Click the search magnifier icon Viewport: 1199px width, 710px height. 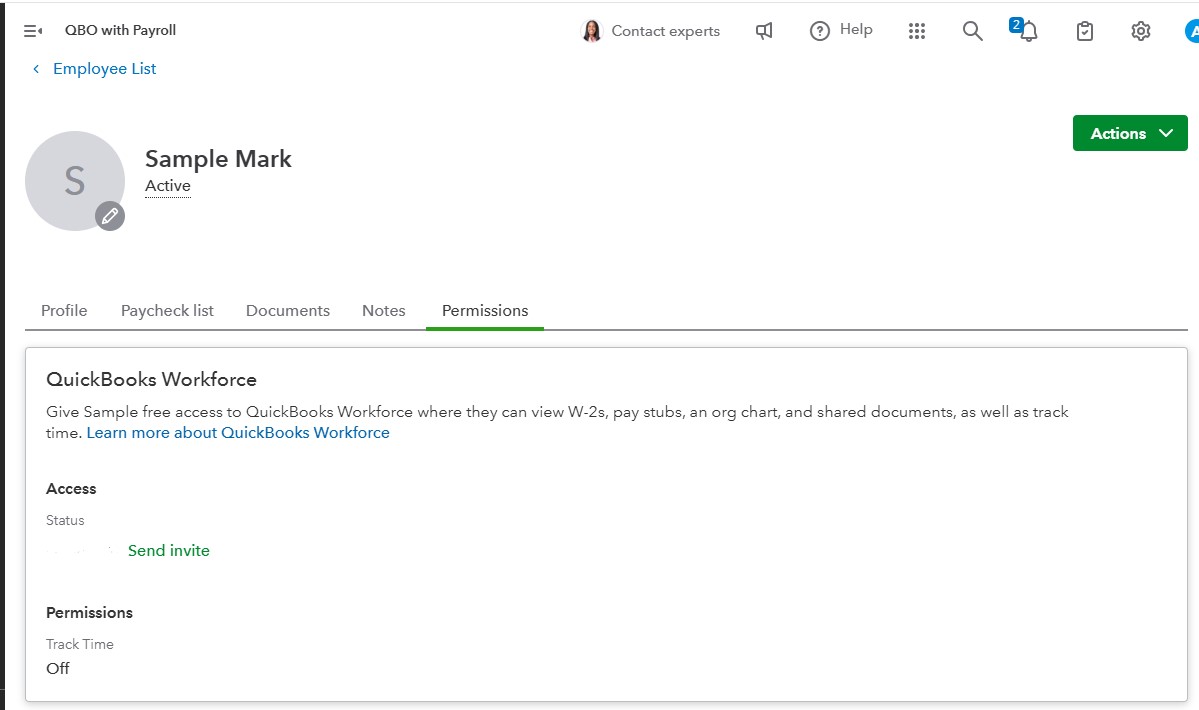point(972,31)
